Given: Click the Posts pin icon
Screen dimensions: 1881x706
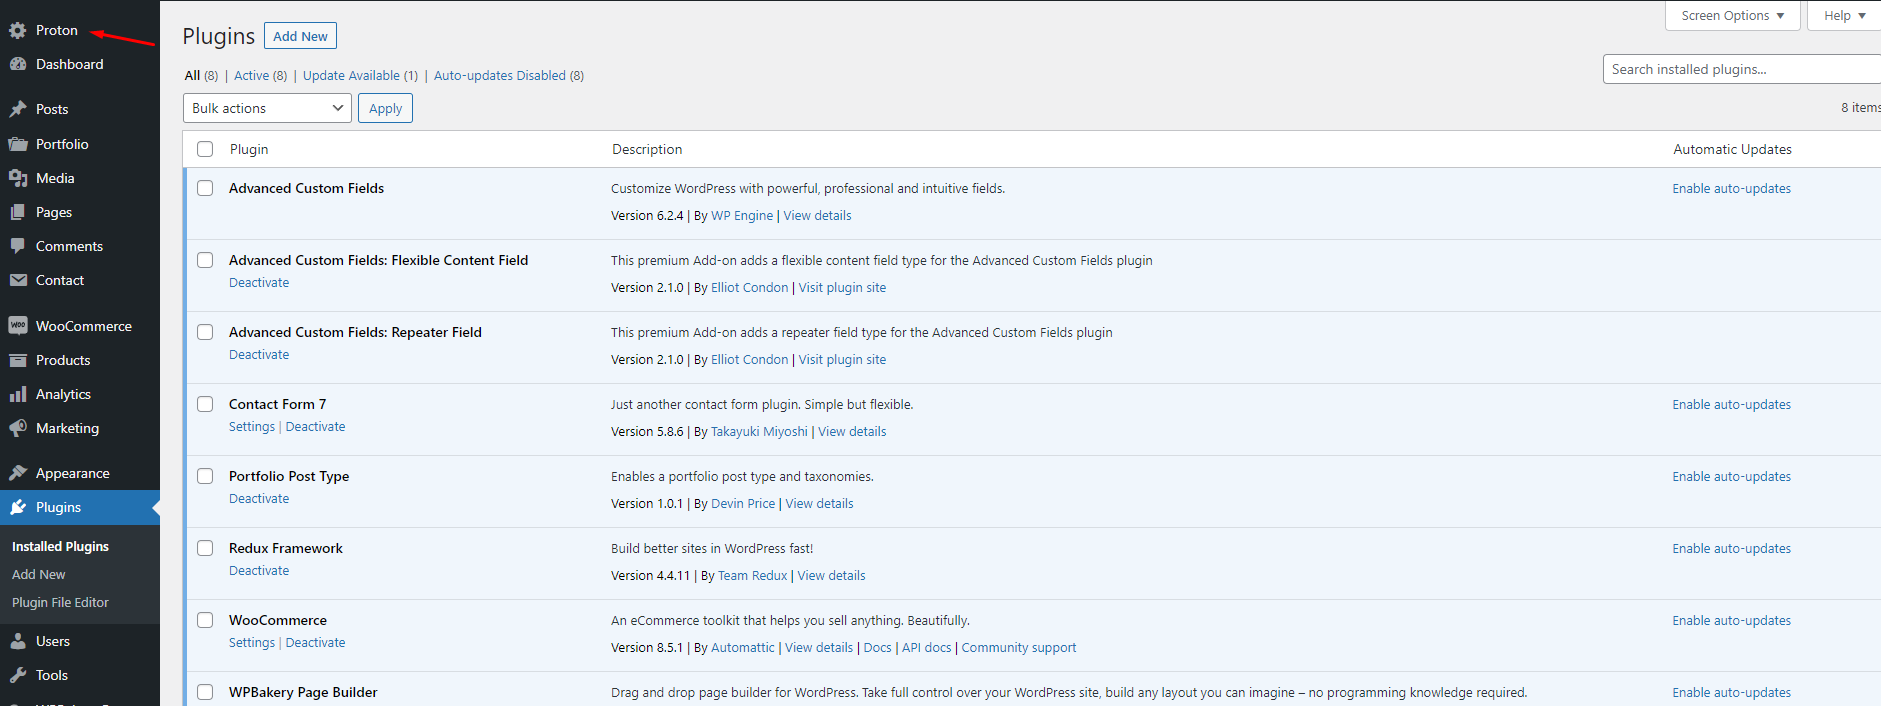Looking at the screenshot, I should 18,109.
